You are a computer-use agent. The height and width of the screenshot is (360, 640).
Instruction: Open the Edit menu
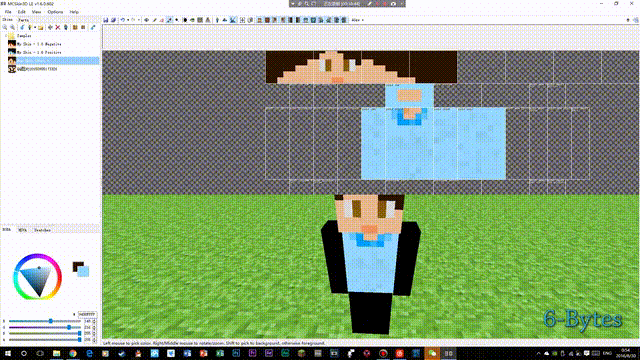tap(21, 12)
